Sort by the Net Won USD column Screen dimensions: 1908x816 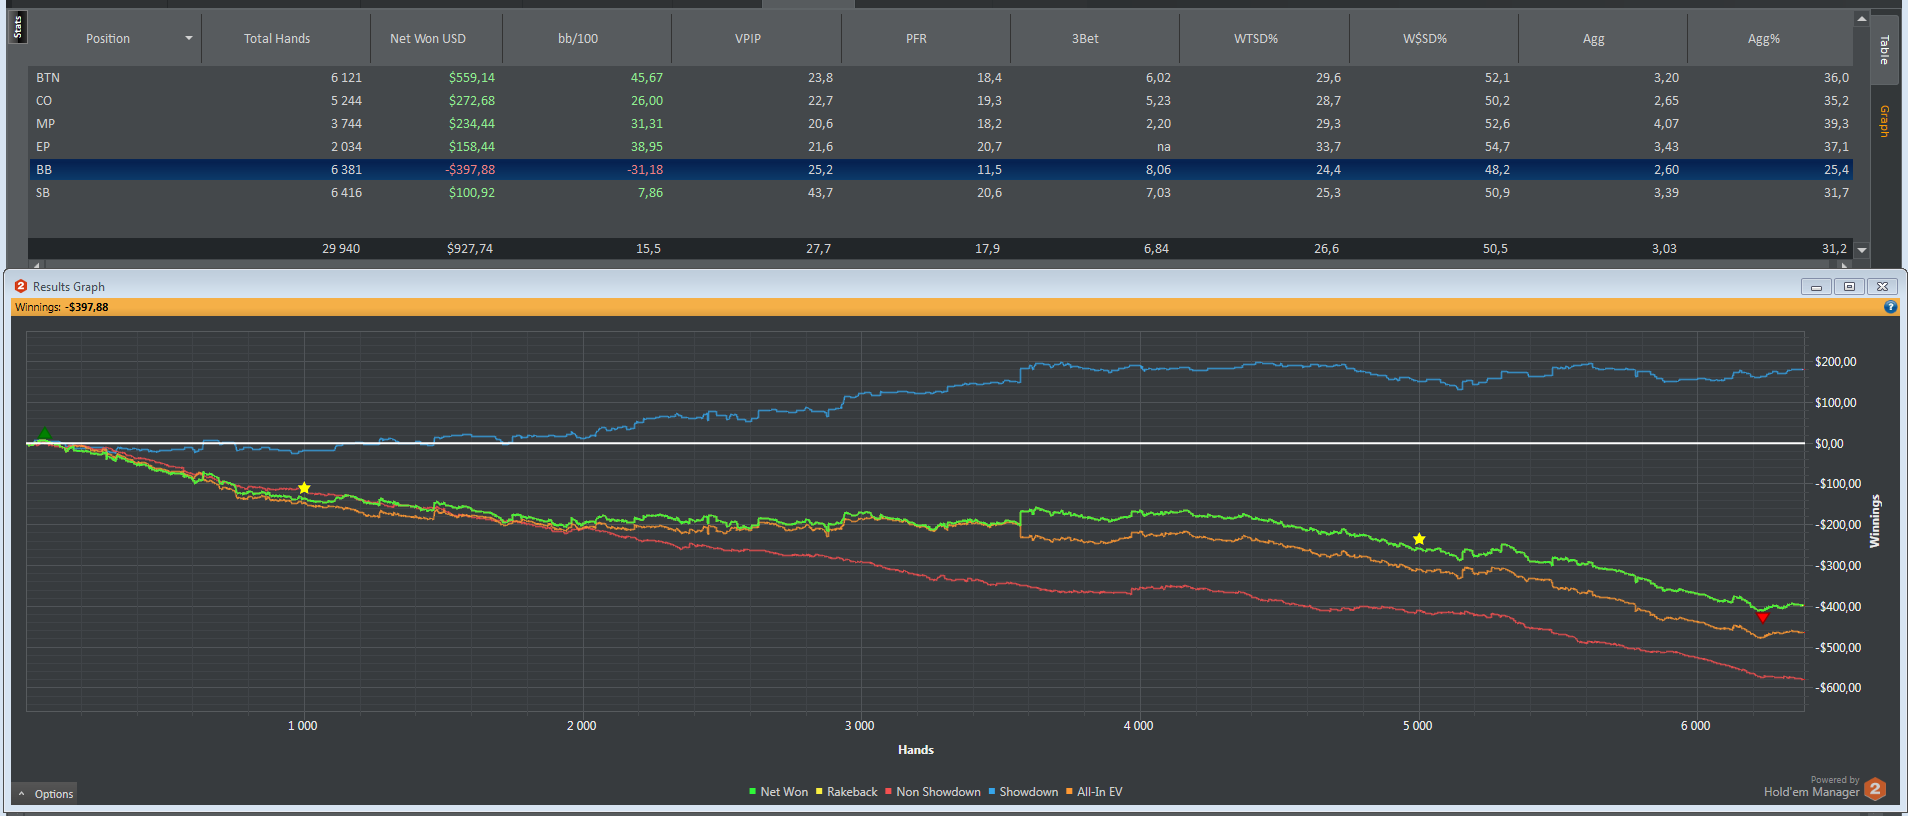click(428, 39)
